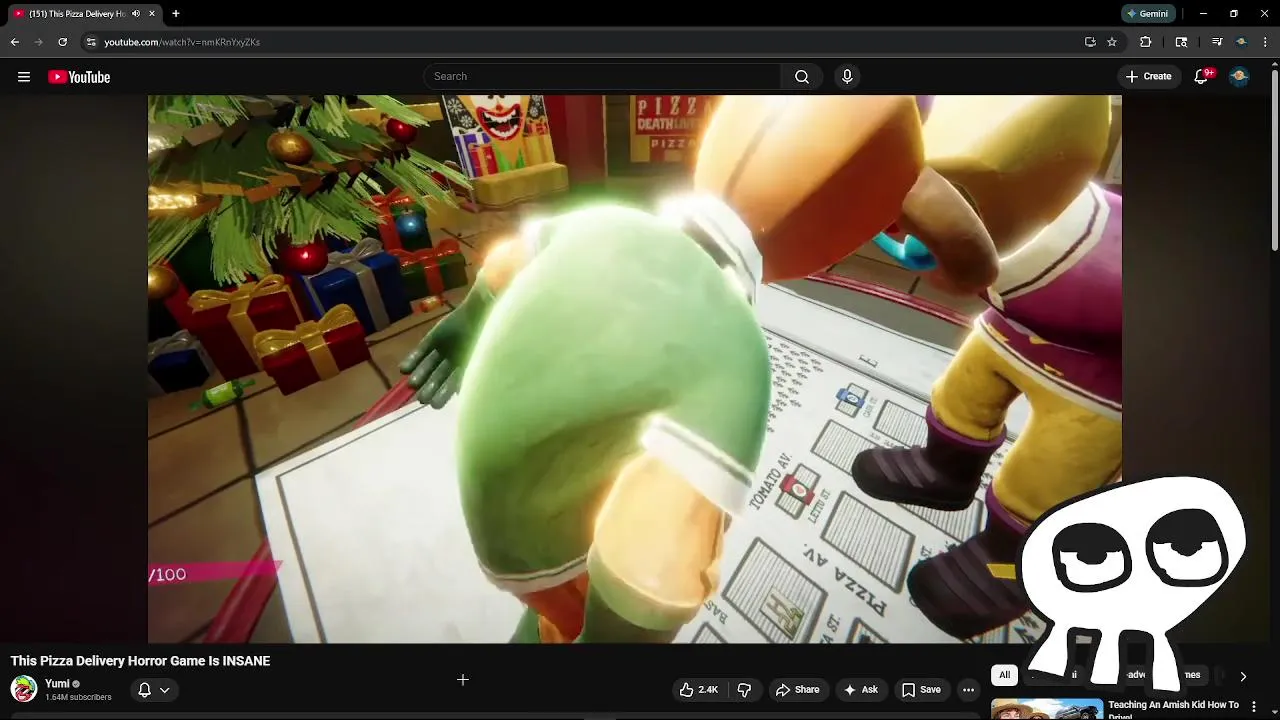This screenshot has width=1280, height=720.
Task: Open the tab search side-panel icon
Action: pos(1181,42)
